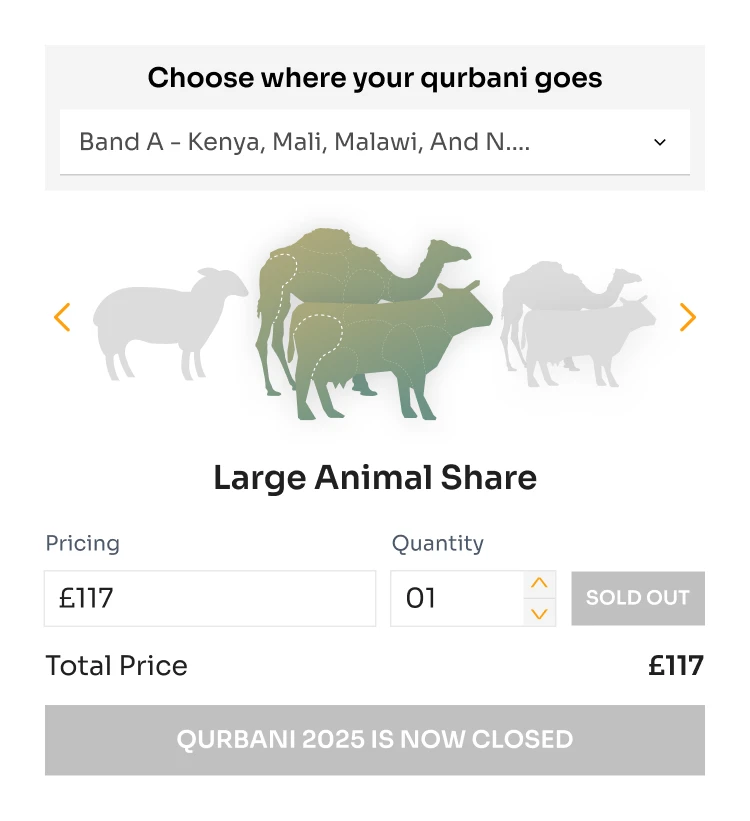Increase quantity with the up arrow
750x821 pixels.
tap(540, 584)
